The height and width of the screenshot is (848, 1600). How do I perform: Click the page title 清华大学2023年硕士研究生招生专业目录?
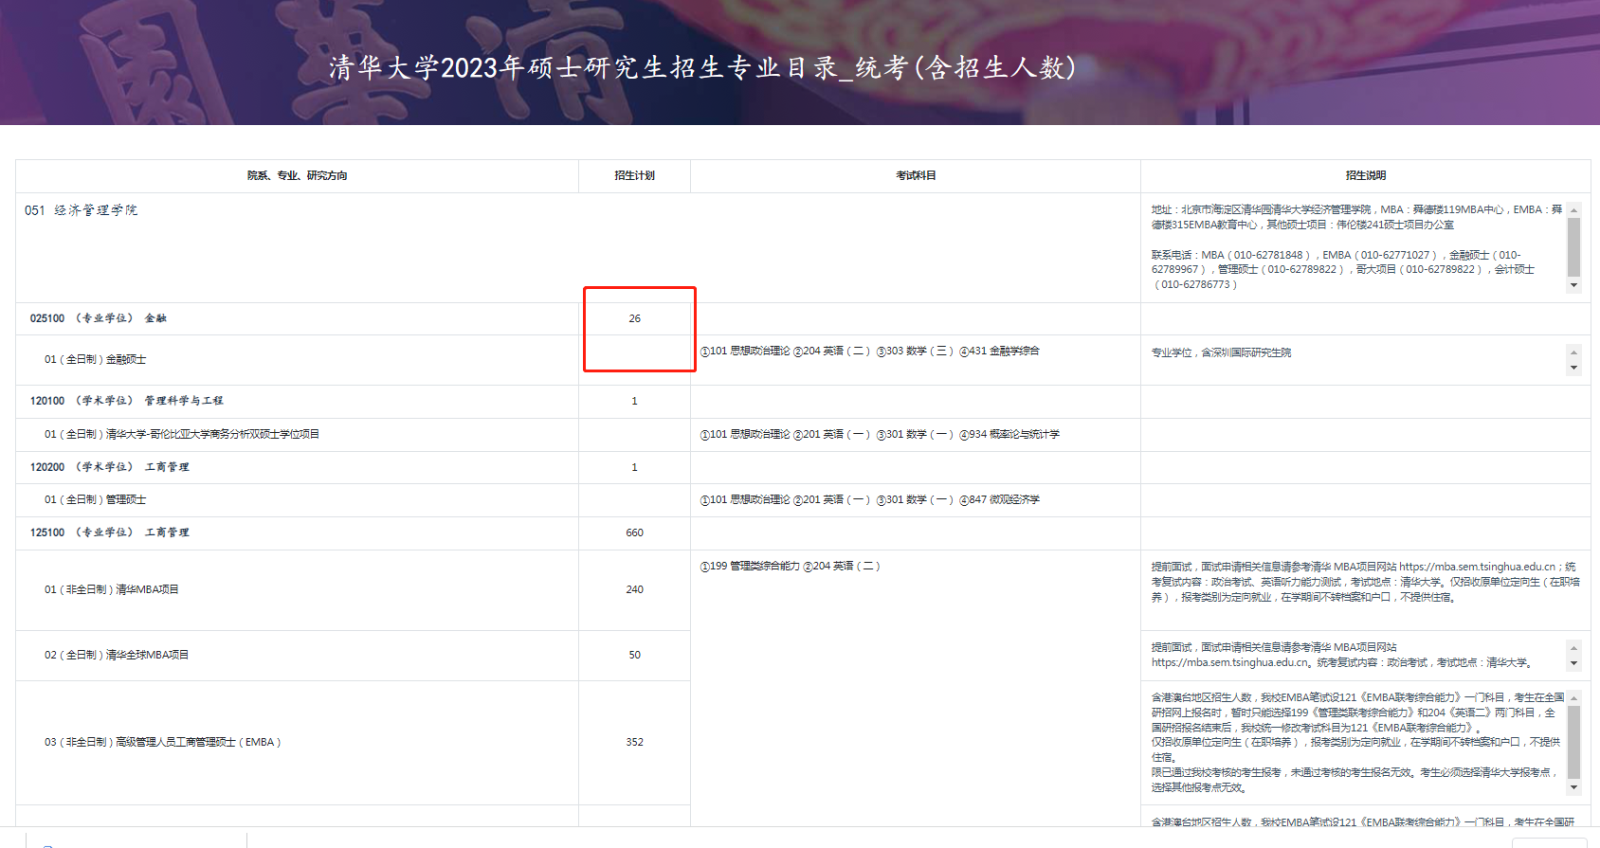[x=702, y=68]
